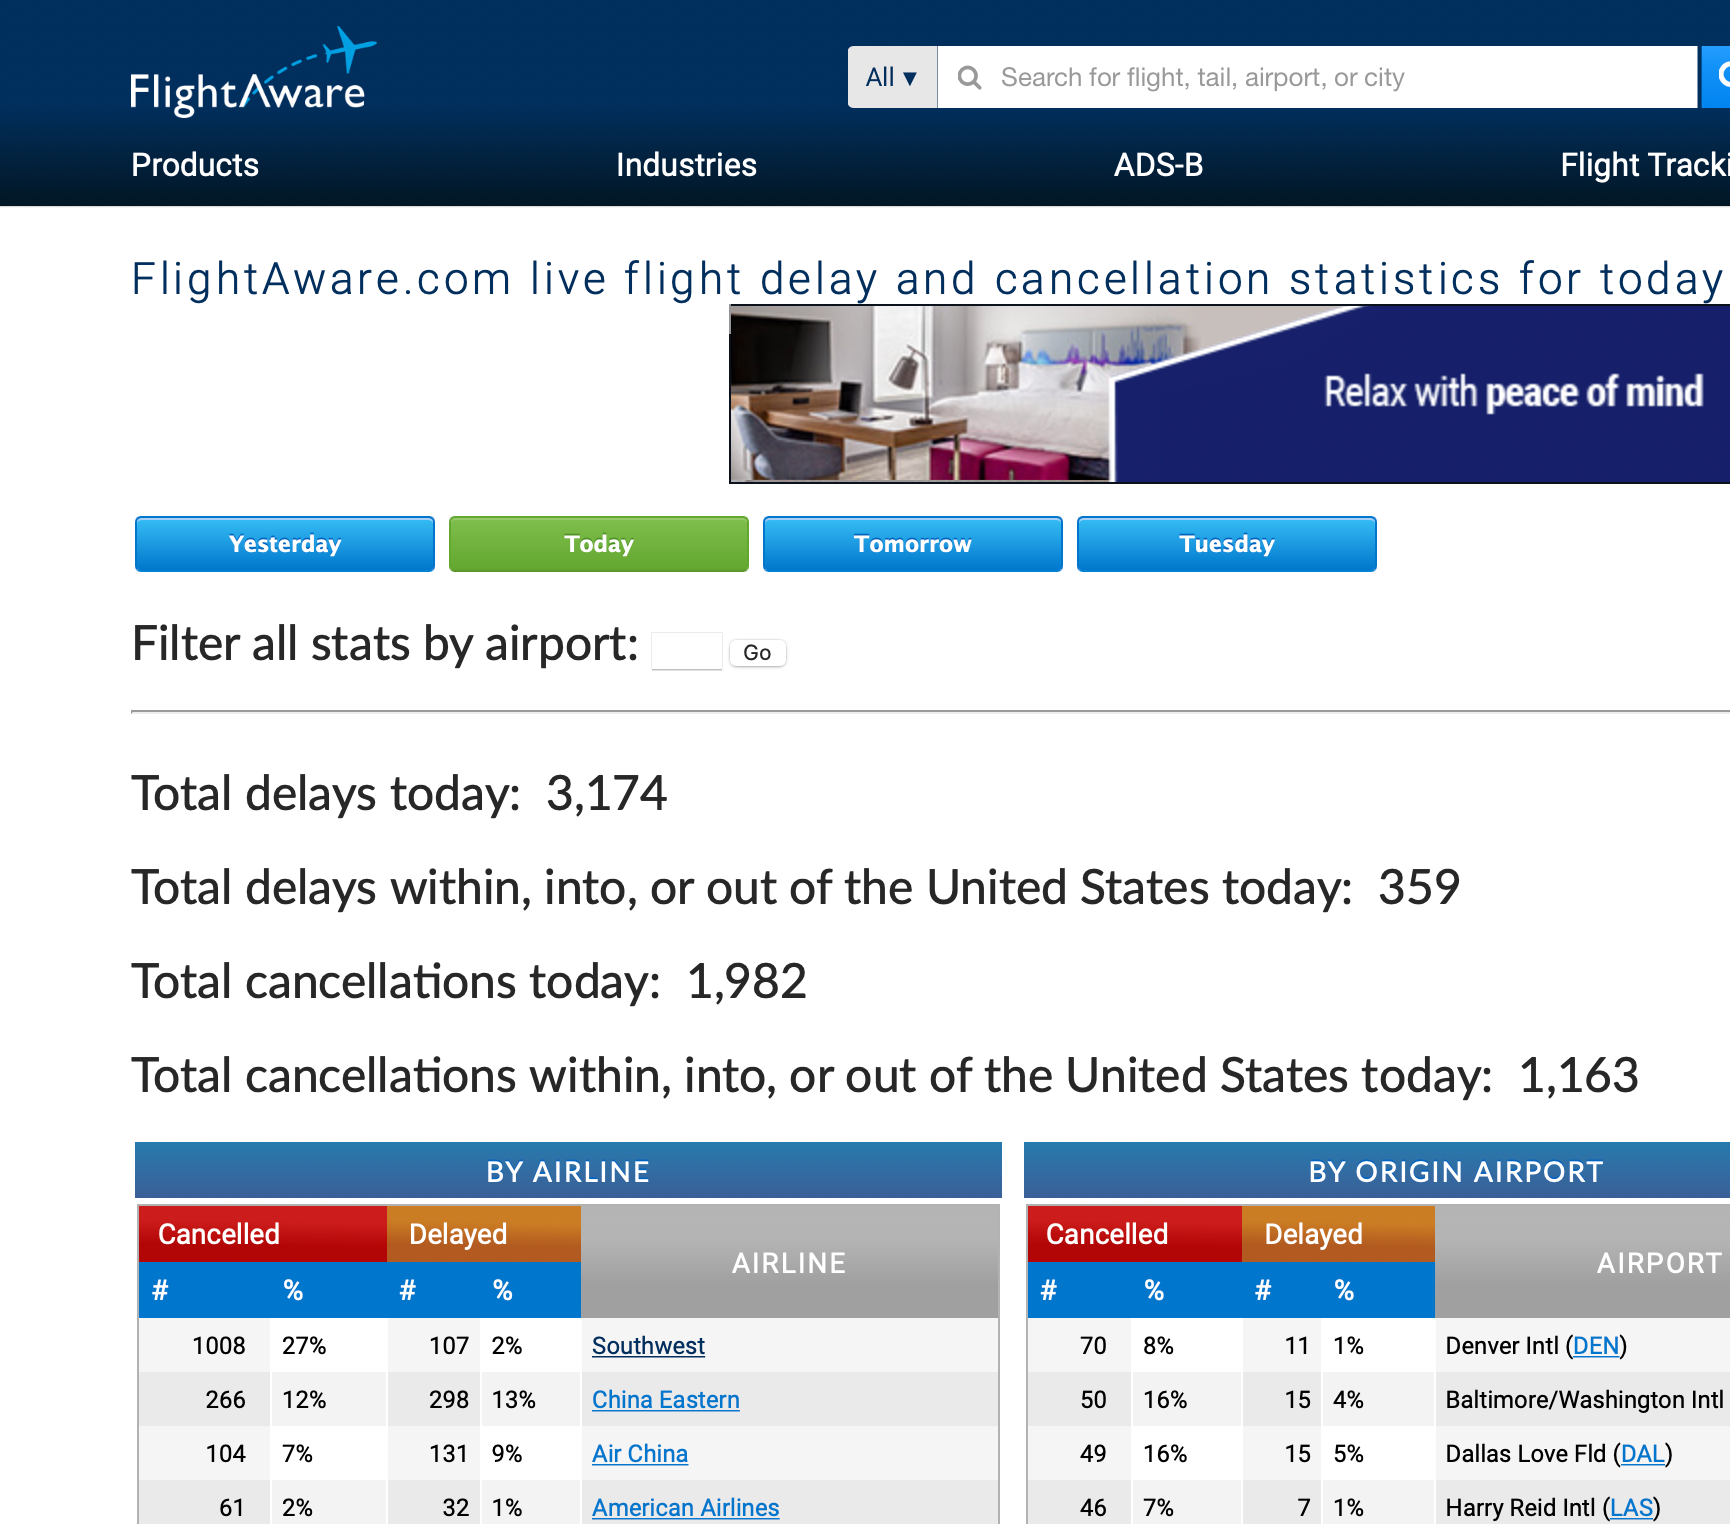This screenshot has width=1730, height=1524.
Task: Open the Industries menu
Action: click(x=686, y=165)
